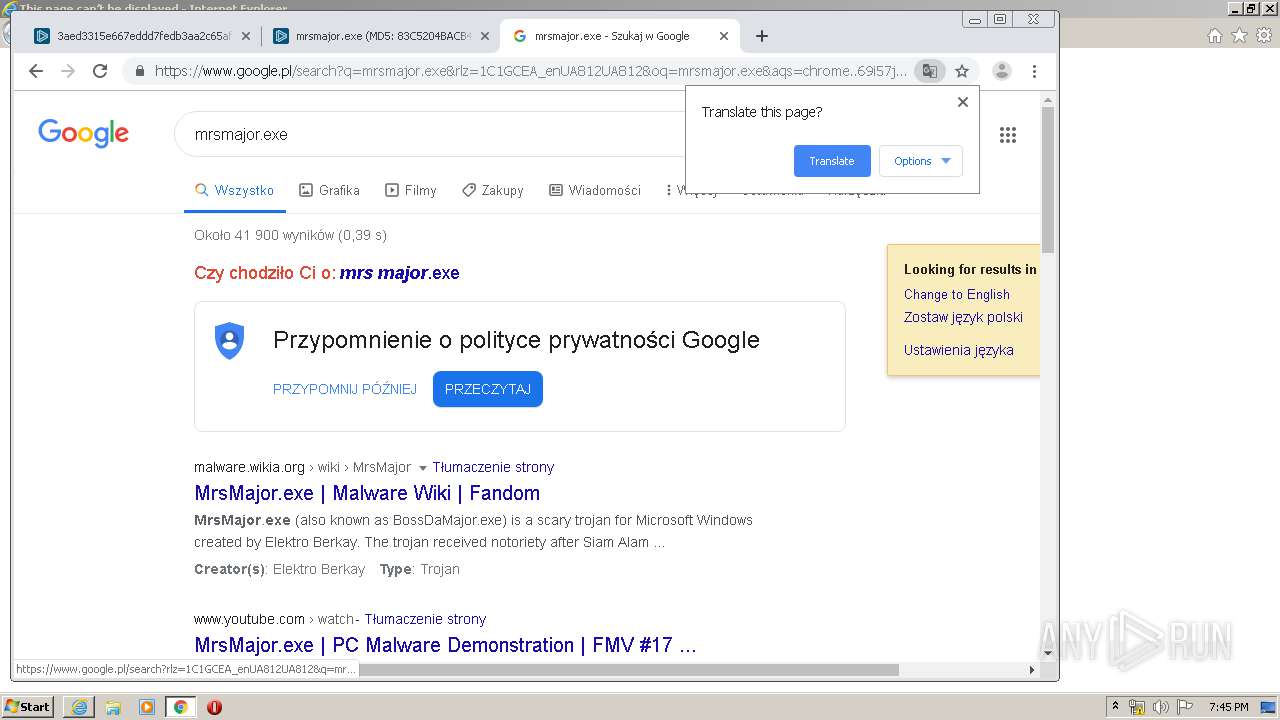Click the red stop-shaped taskbar icon
1280x720 pixels.
214,707
